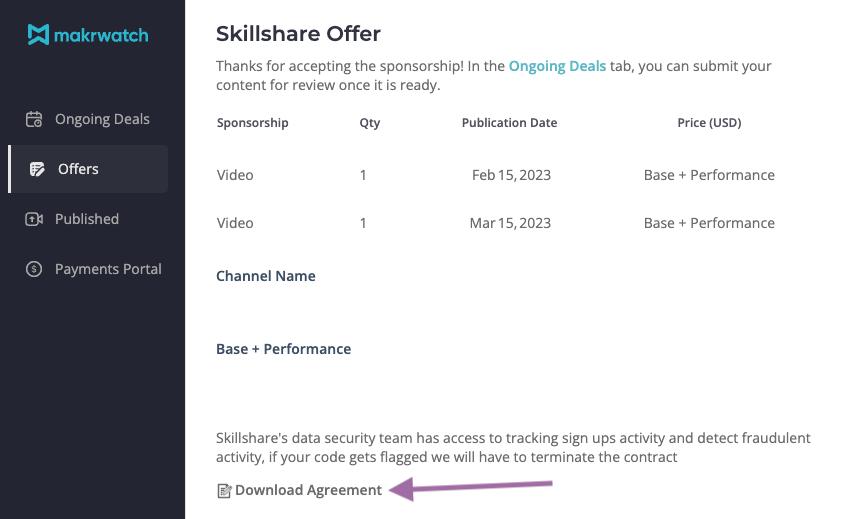Go to the Published sidebar tab
846x519 pixels.
87,219
